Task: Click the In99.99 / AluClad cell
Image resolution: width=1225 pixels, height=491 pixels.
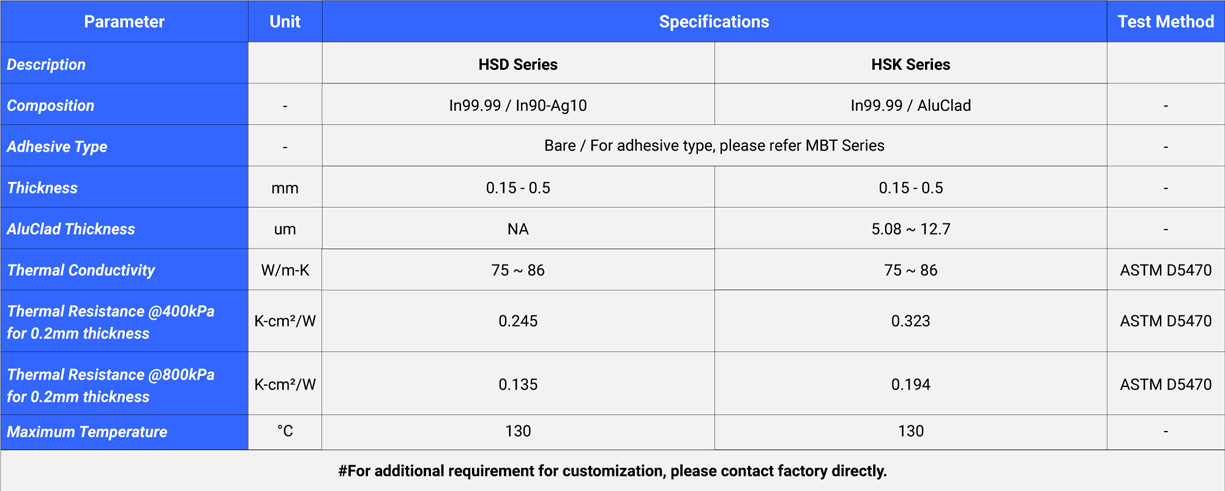Action: point(910,105)
